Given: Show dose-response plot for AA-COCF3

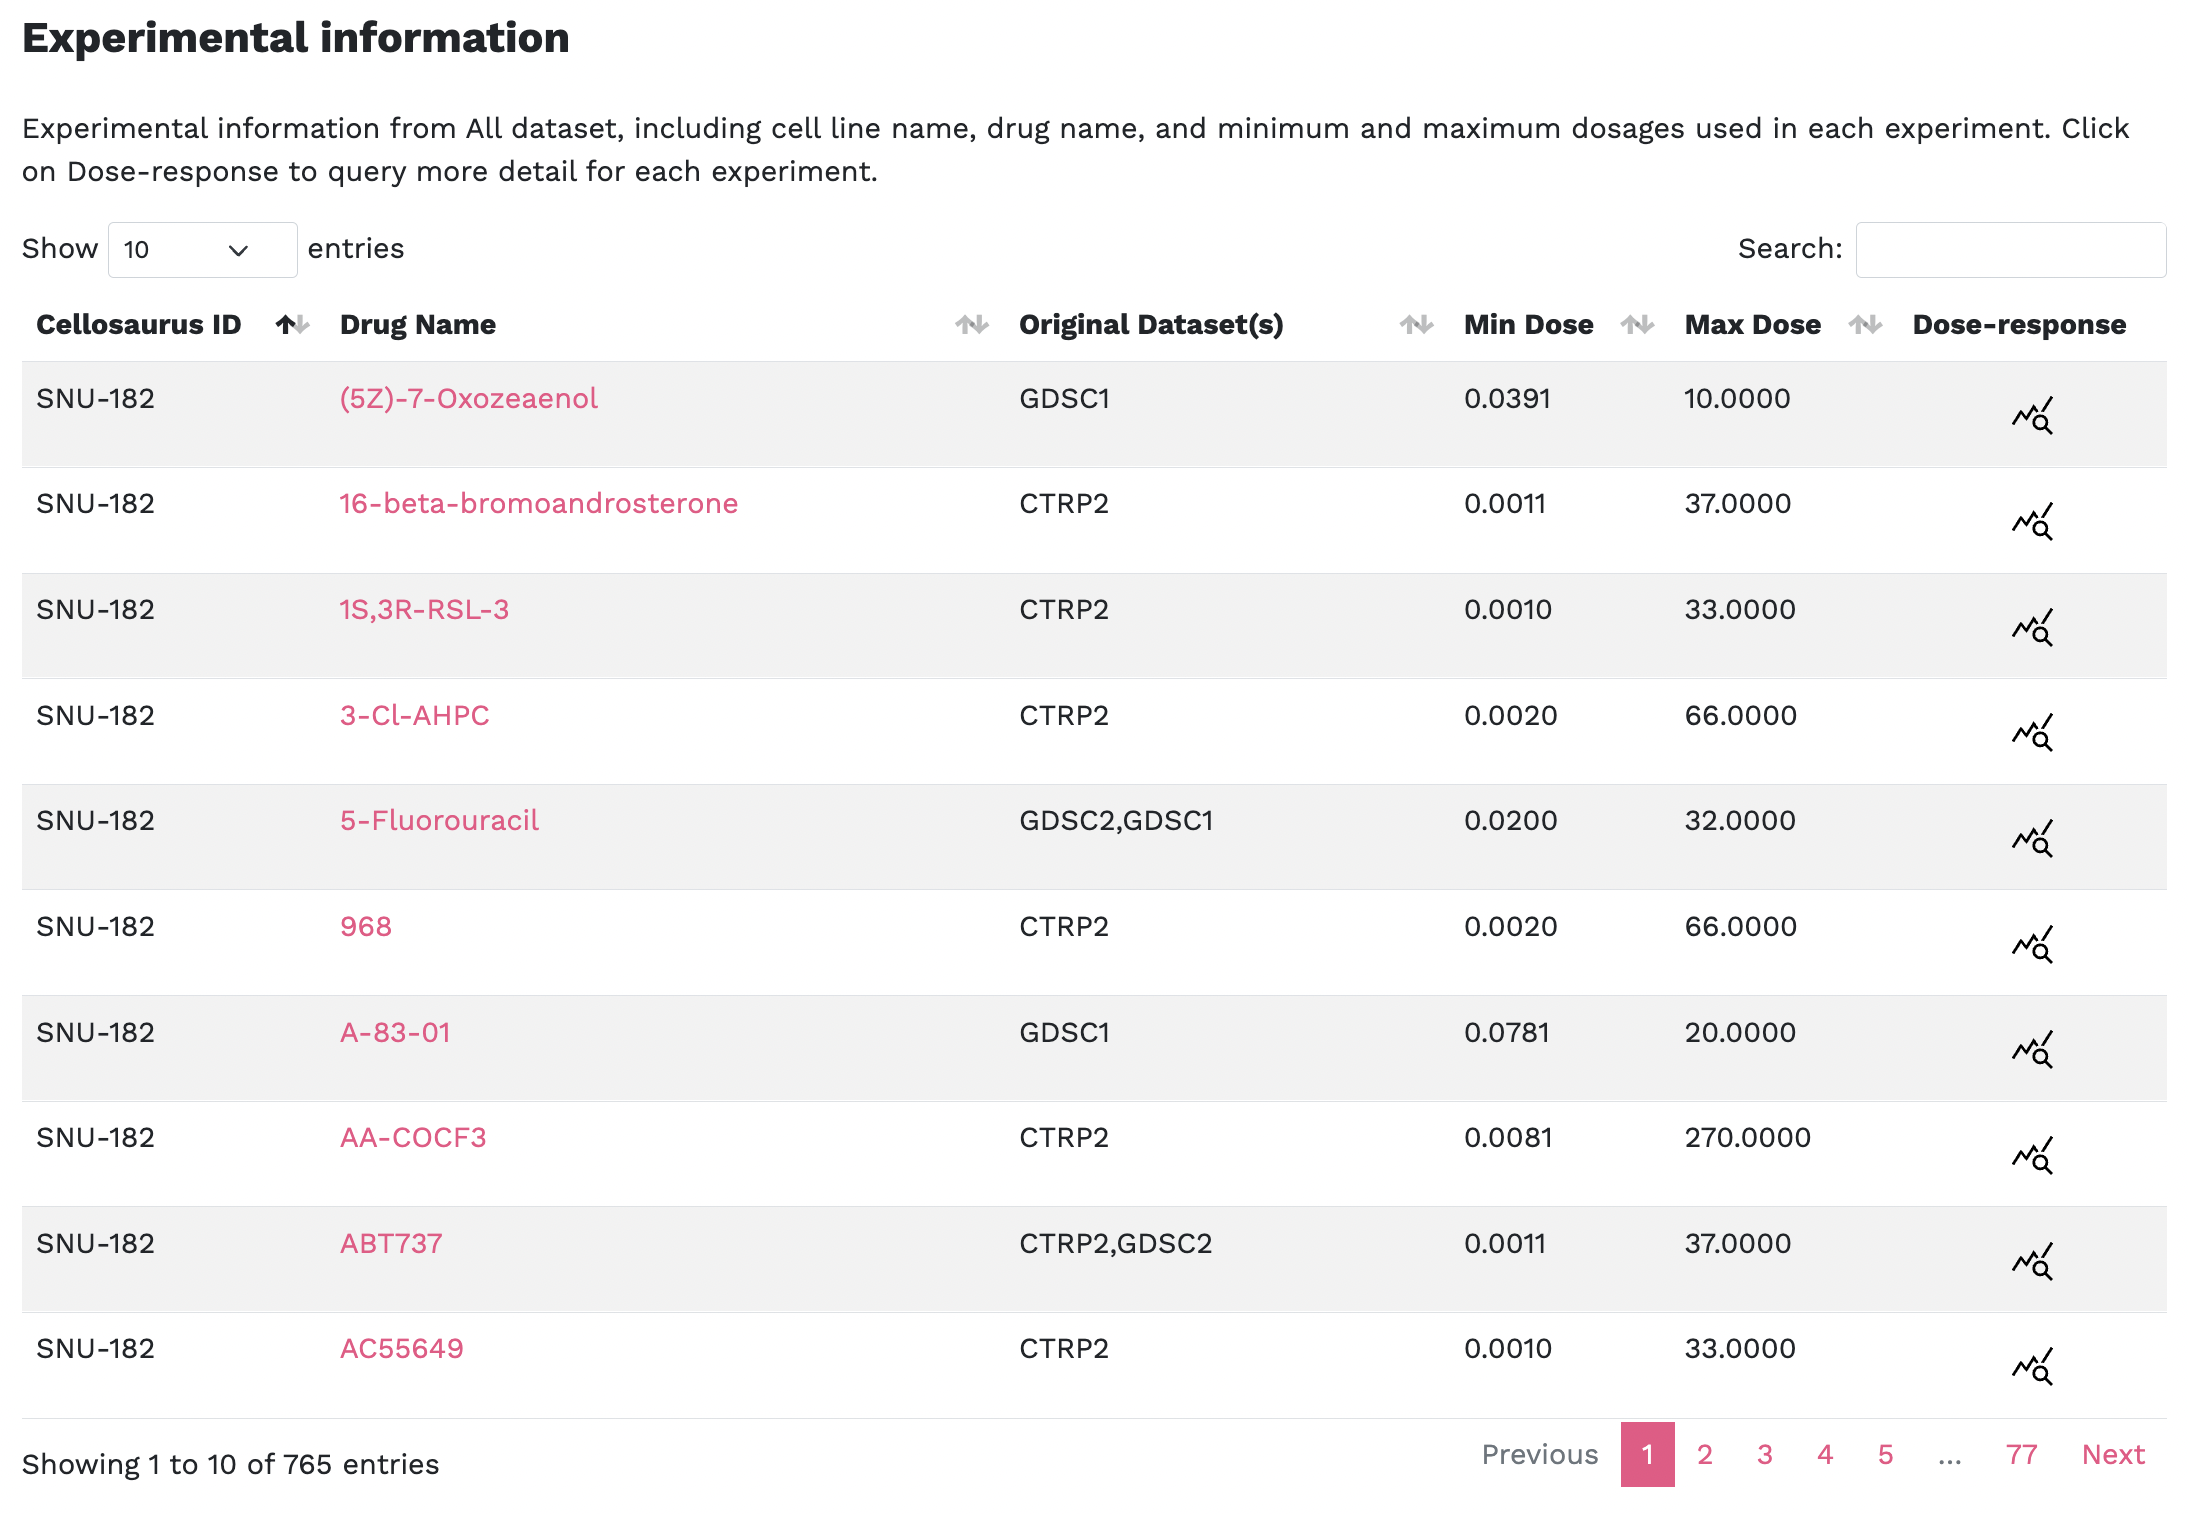Looking at the screenshot, I should pos(2032,1155).
